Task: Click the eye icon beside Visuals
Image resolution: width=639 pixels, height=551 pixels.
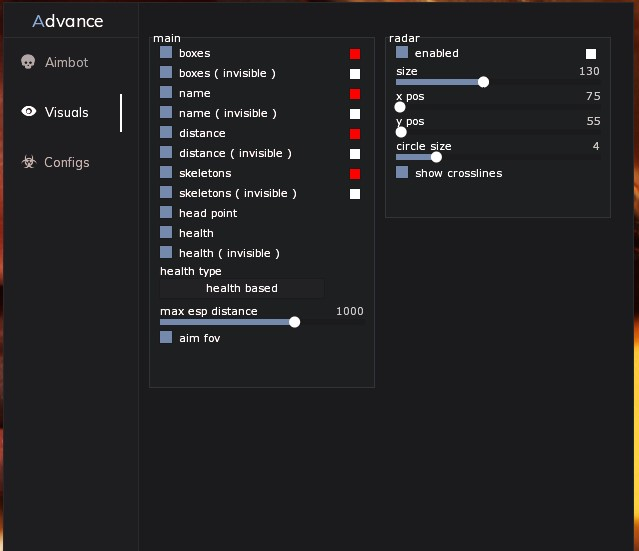Action: point(28,112)
